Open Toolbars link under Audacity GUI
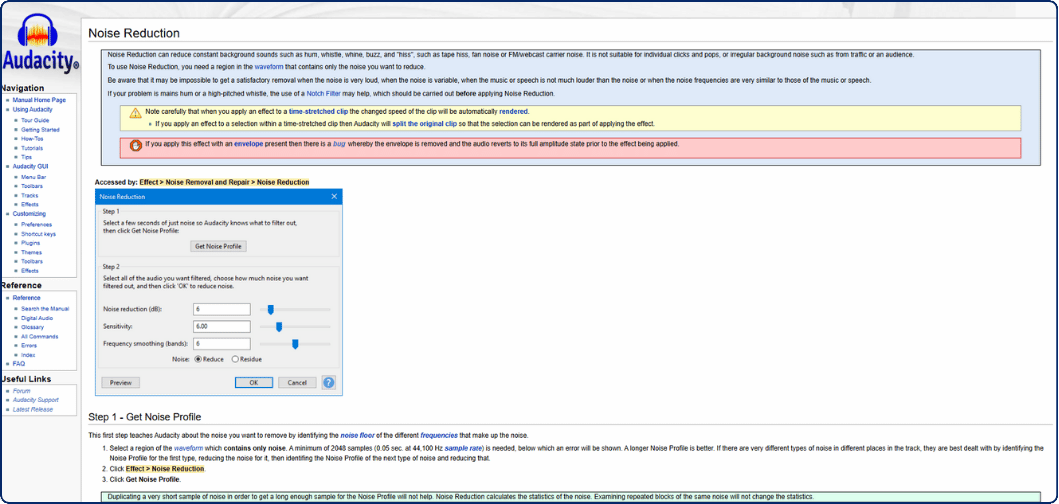 coord(32,186)
